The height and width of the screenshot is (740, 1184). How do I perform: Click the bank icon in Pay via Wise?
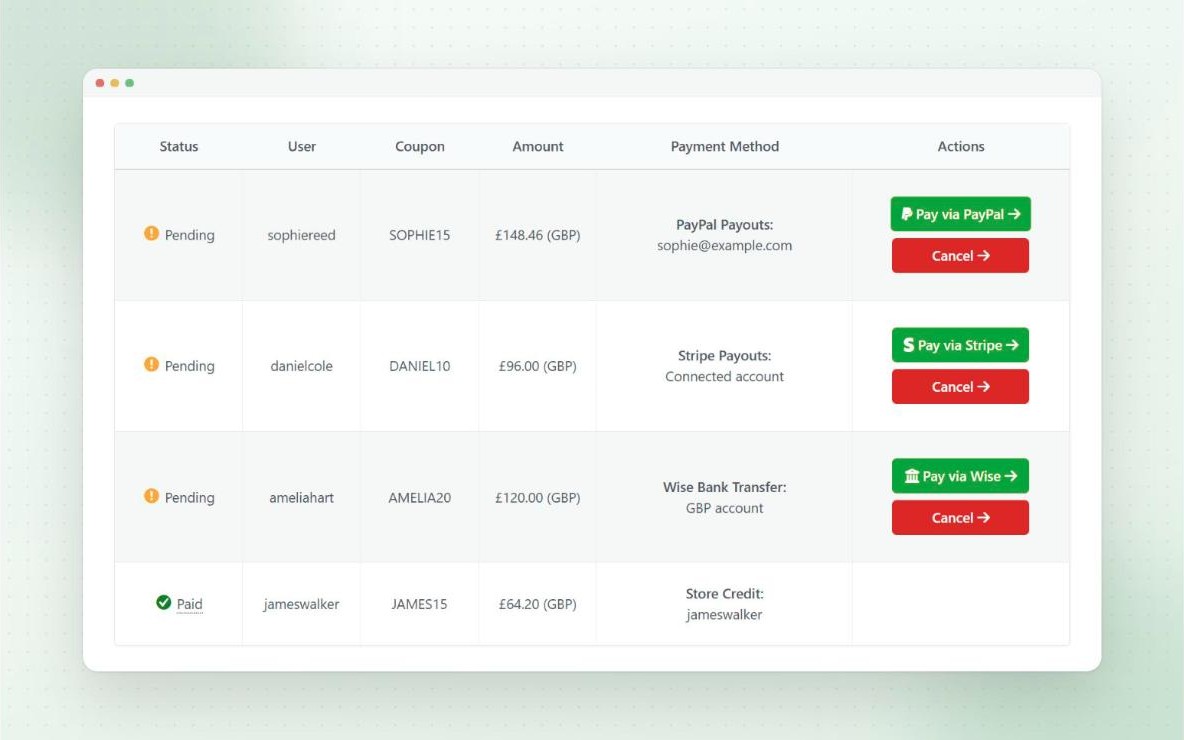[912, 476]
